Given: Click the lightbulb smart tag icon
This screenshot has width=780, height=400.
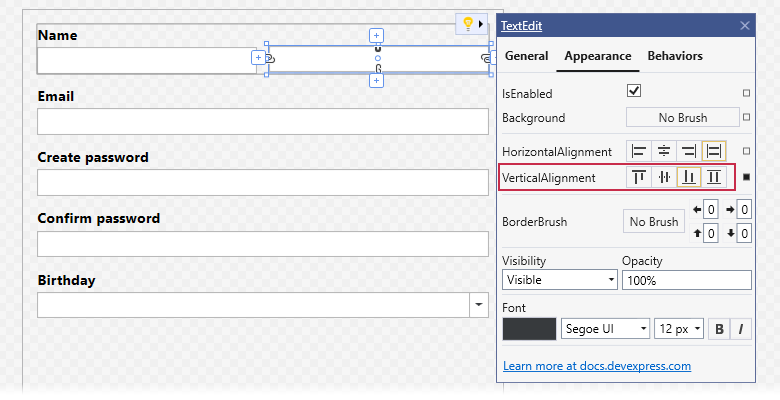Looking at the screenshot, I should click(x=468, y=24).
